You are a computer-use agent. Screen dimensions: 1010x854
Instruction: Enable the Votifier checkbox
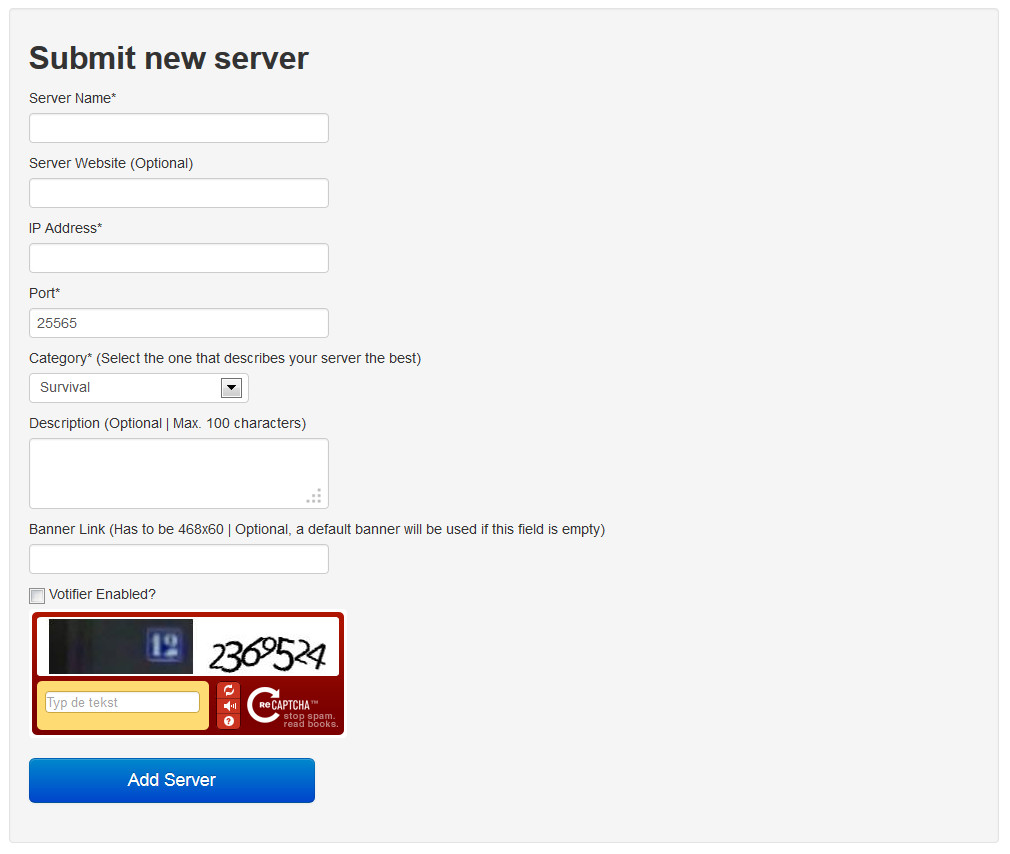click(x=37, y=596)
